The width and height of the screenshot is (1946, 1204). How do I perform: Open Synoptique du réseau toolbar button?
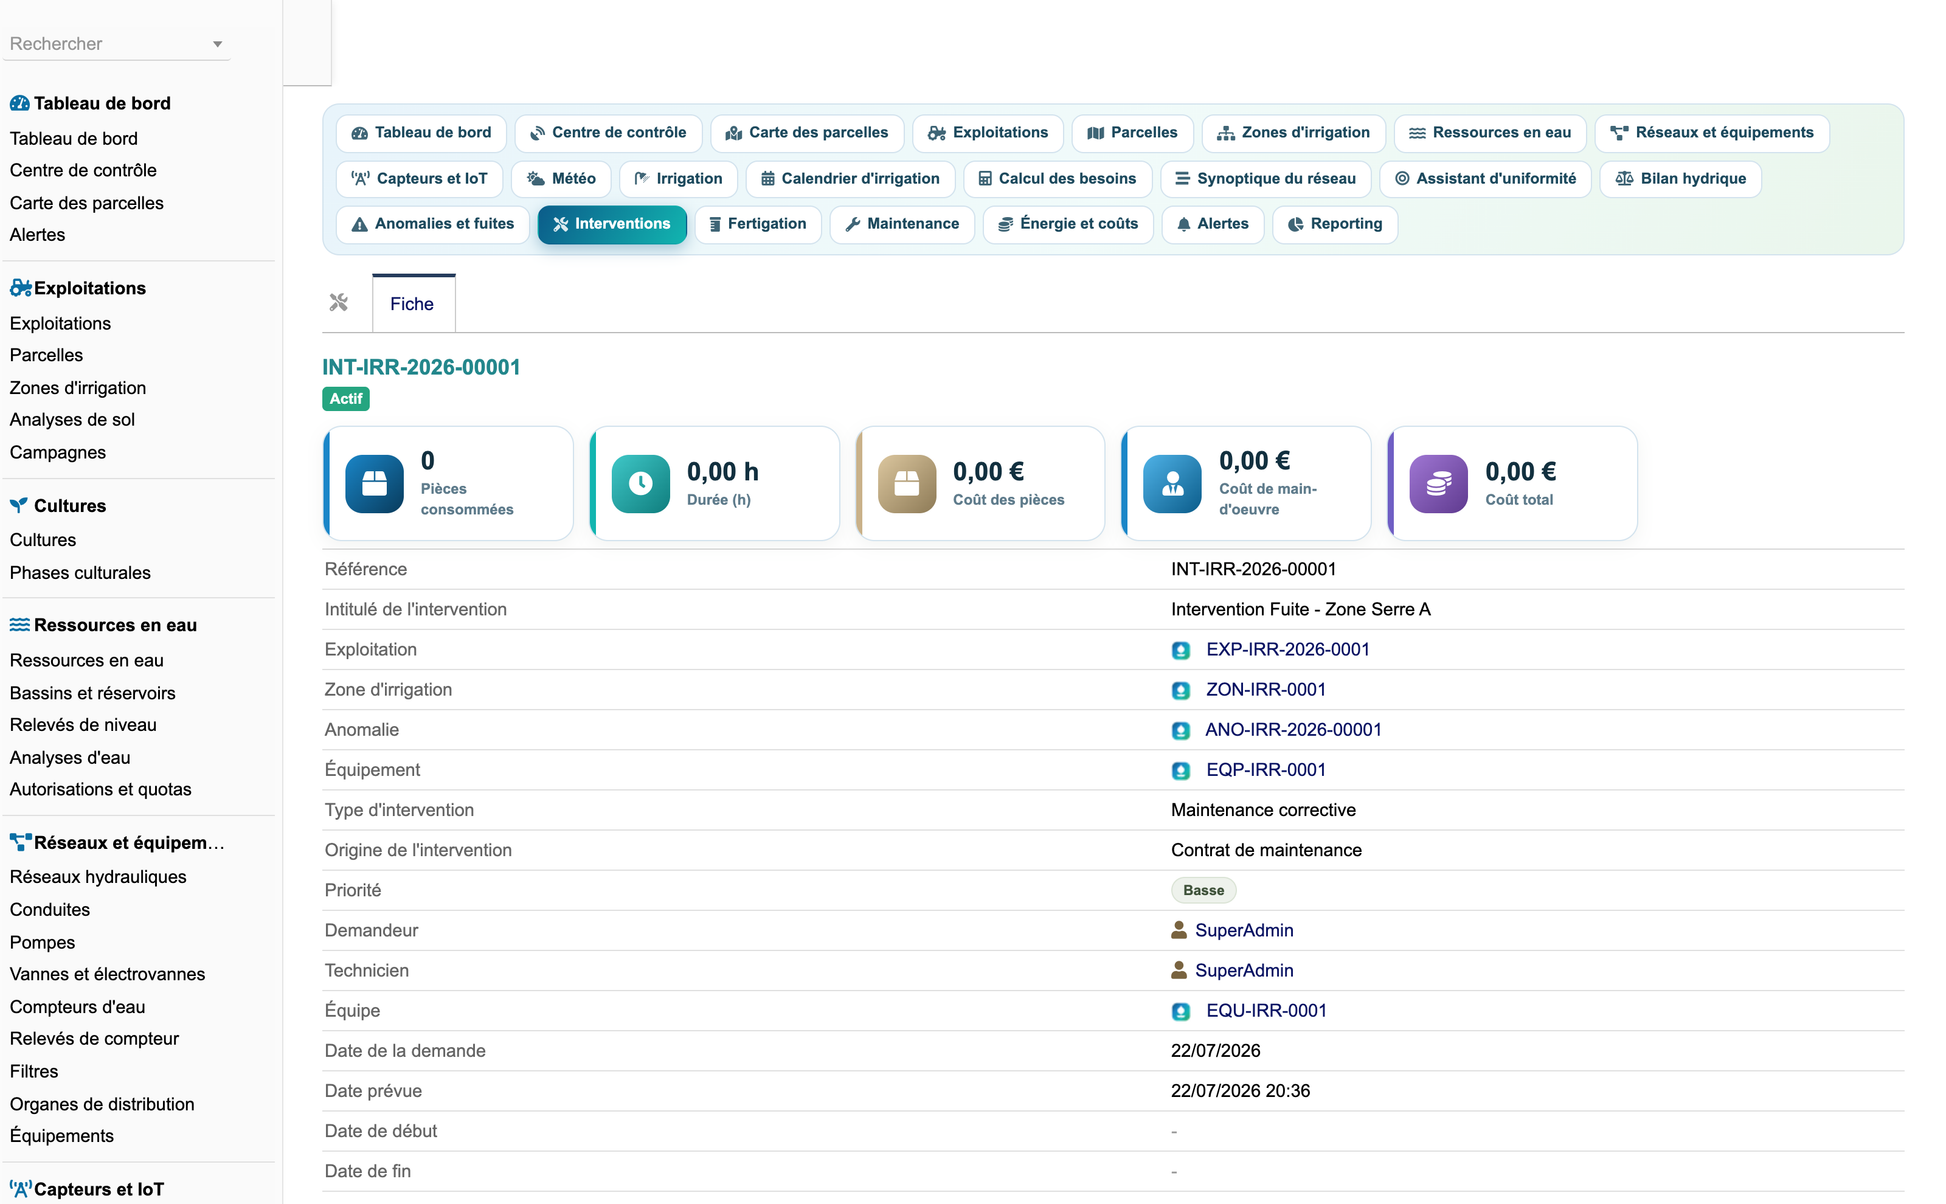point(1266,178)
